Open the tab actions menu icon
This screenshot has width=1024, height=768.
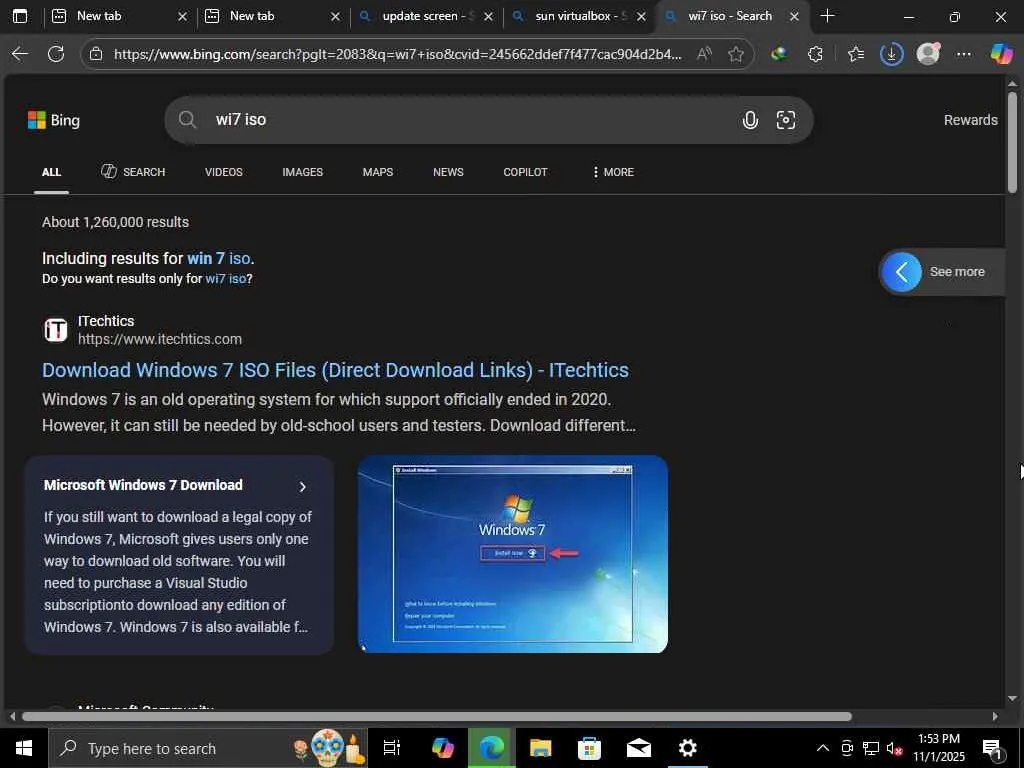point(20,16)
